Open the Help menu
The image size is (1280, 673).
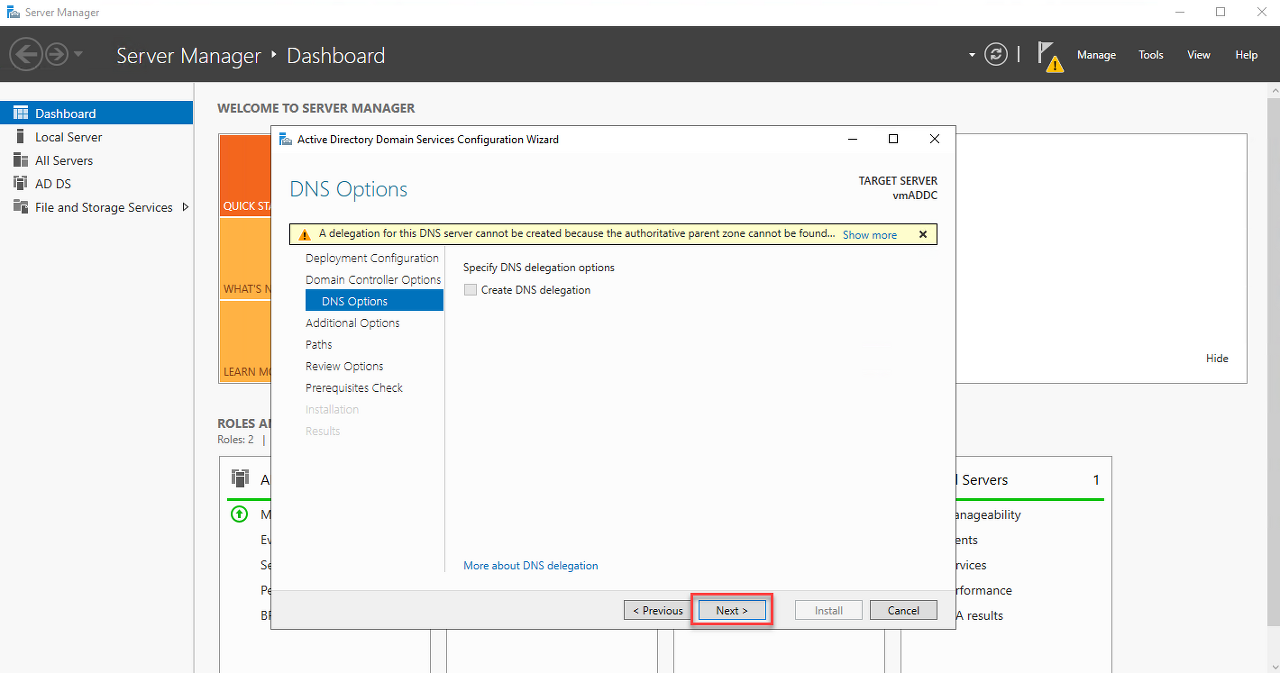pos(1246,55)
